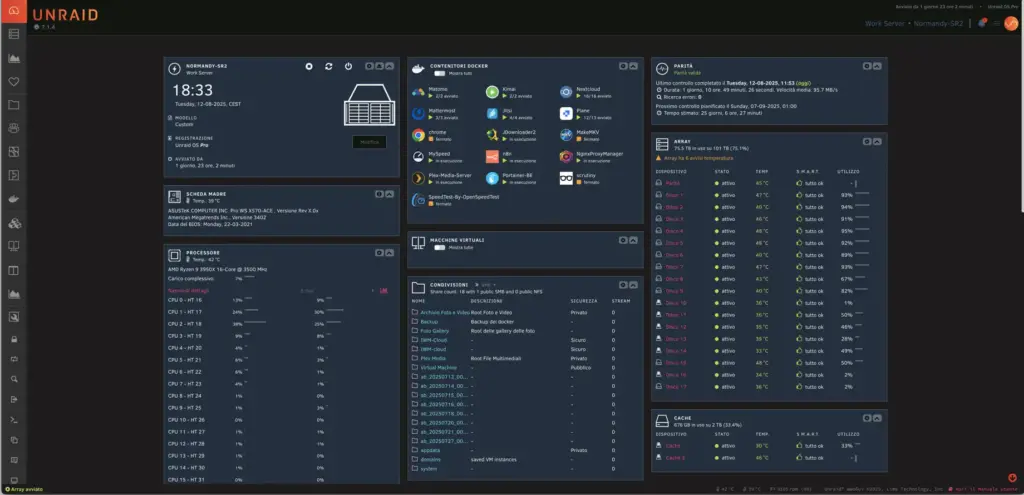Click the chrome container icon
Viewport: 1024px width, 495px height.
[x=418, y=134]
